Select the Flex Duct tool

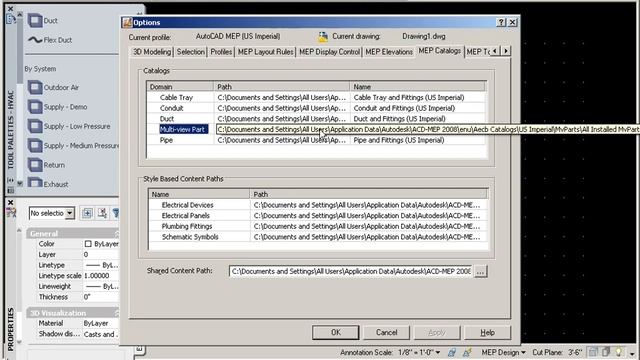[x=50, y=40]
